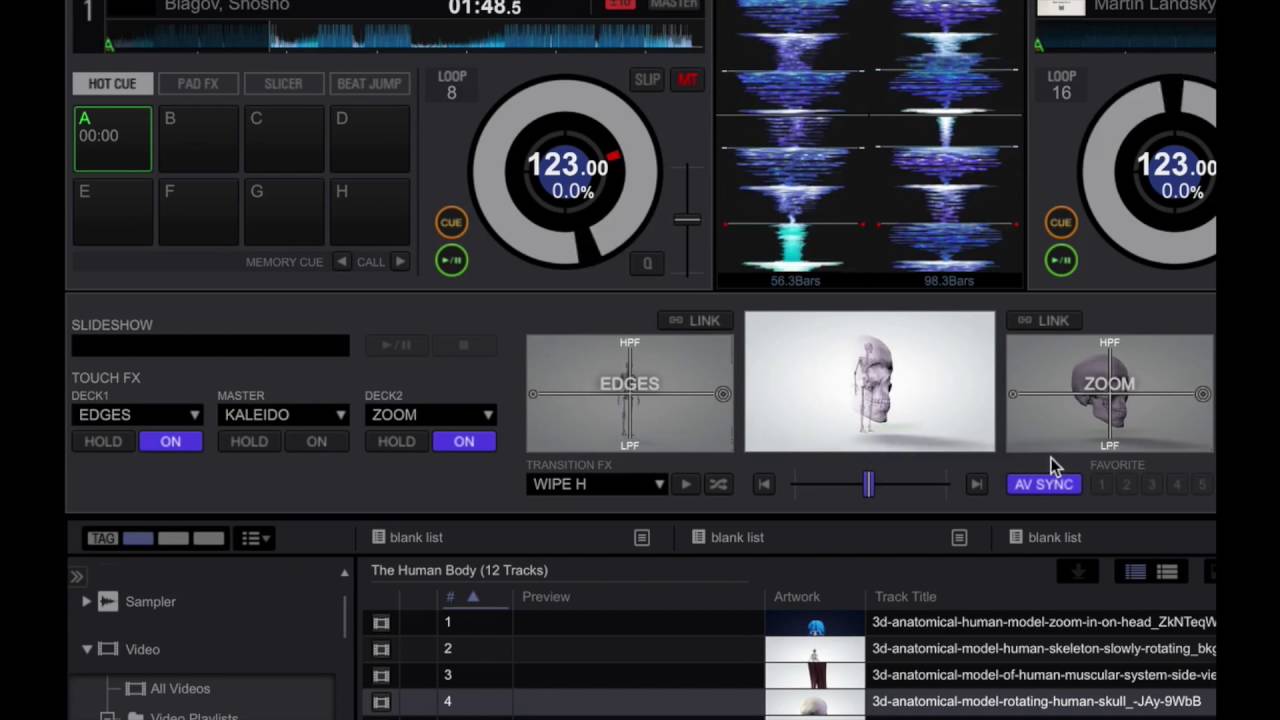This screenshot has width=1280, height=720.
Task: Click the left LINK button above EDGES pad
Action: coord(695,321)
